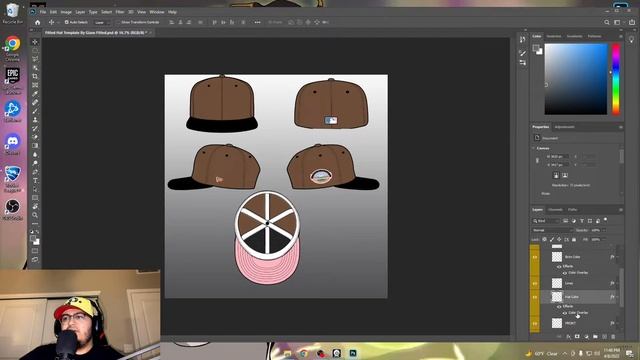This screenshot has height=360, width=640.
Task: Open the Auto-Select Layer dropdown
Action: [x=102, y=22]
